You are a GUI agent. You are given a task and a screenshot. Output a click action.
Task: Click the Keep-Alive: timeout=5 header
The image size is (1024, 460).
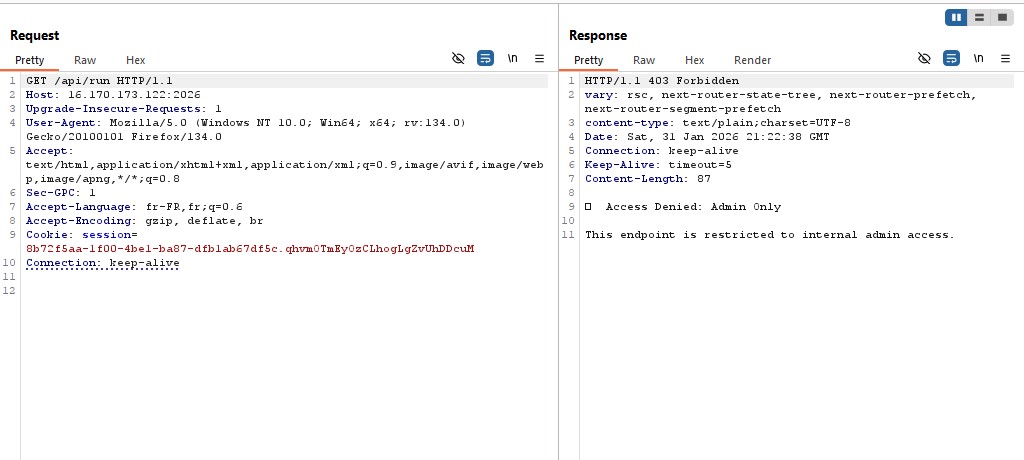click(x=658, y=165)
